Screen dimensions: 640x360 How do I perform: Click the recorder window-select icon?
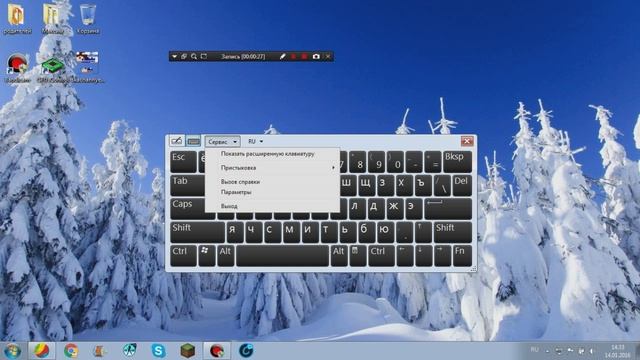(184, 56)
